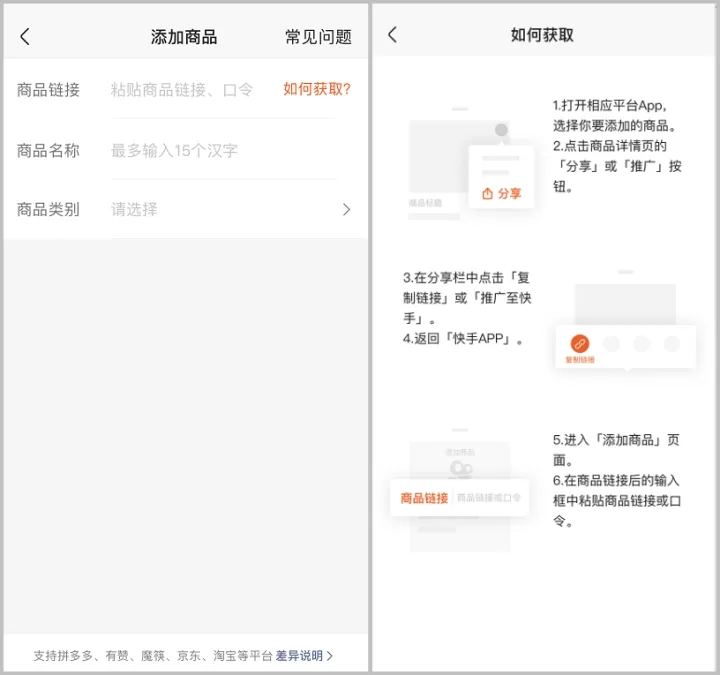Image resolution: width=720 pixels, height=675 pixels.
Task: Focus the 最多输入15个汉字 name field
Action: pos(174,150)
